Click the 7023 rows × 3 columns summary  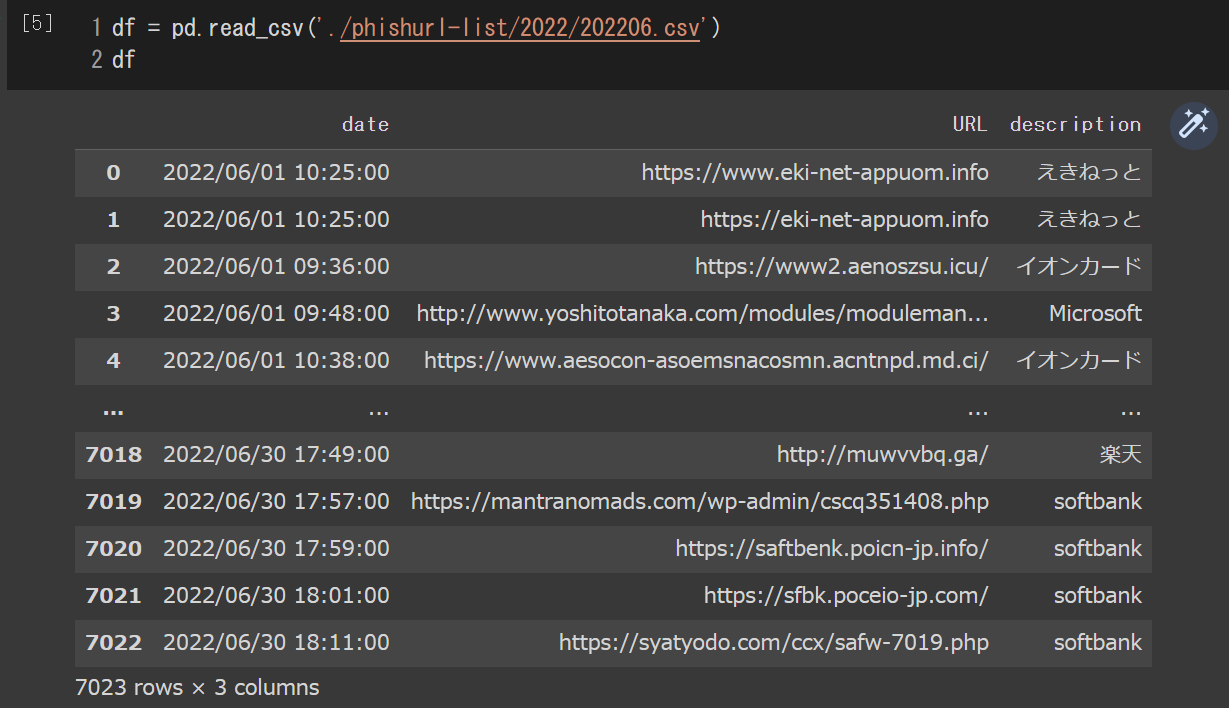[x=196, y=687]
